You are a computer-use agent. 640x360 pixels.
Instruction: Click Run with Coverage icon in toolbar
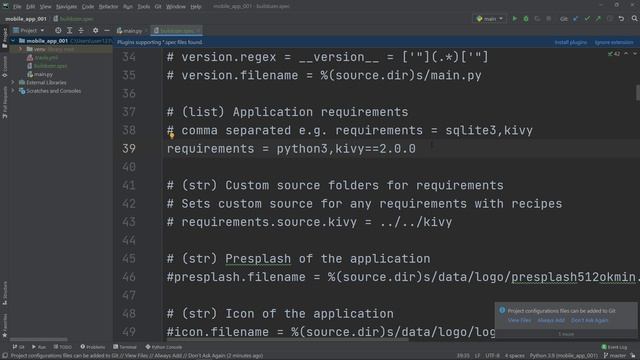537,19
